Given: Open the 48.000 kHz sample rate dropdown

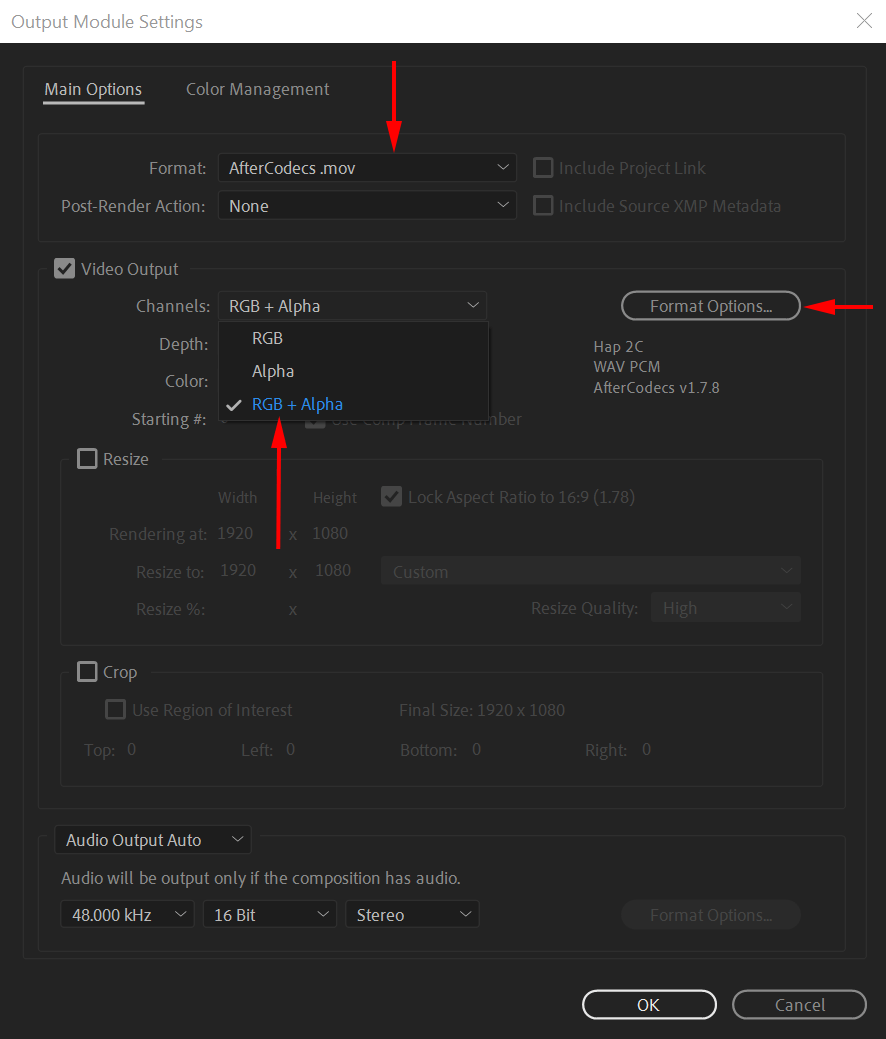Looking at the screenshot, I should [x=127, y=913].
